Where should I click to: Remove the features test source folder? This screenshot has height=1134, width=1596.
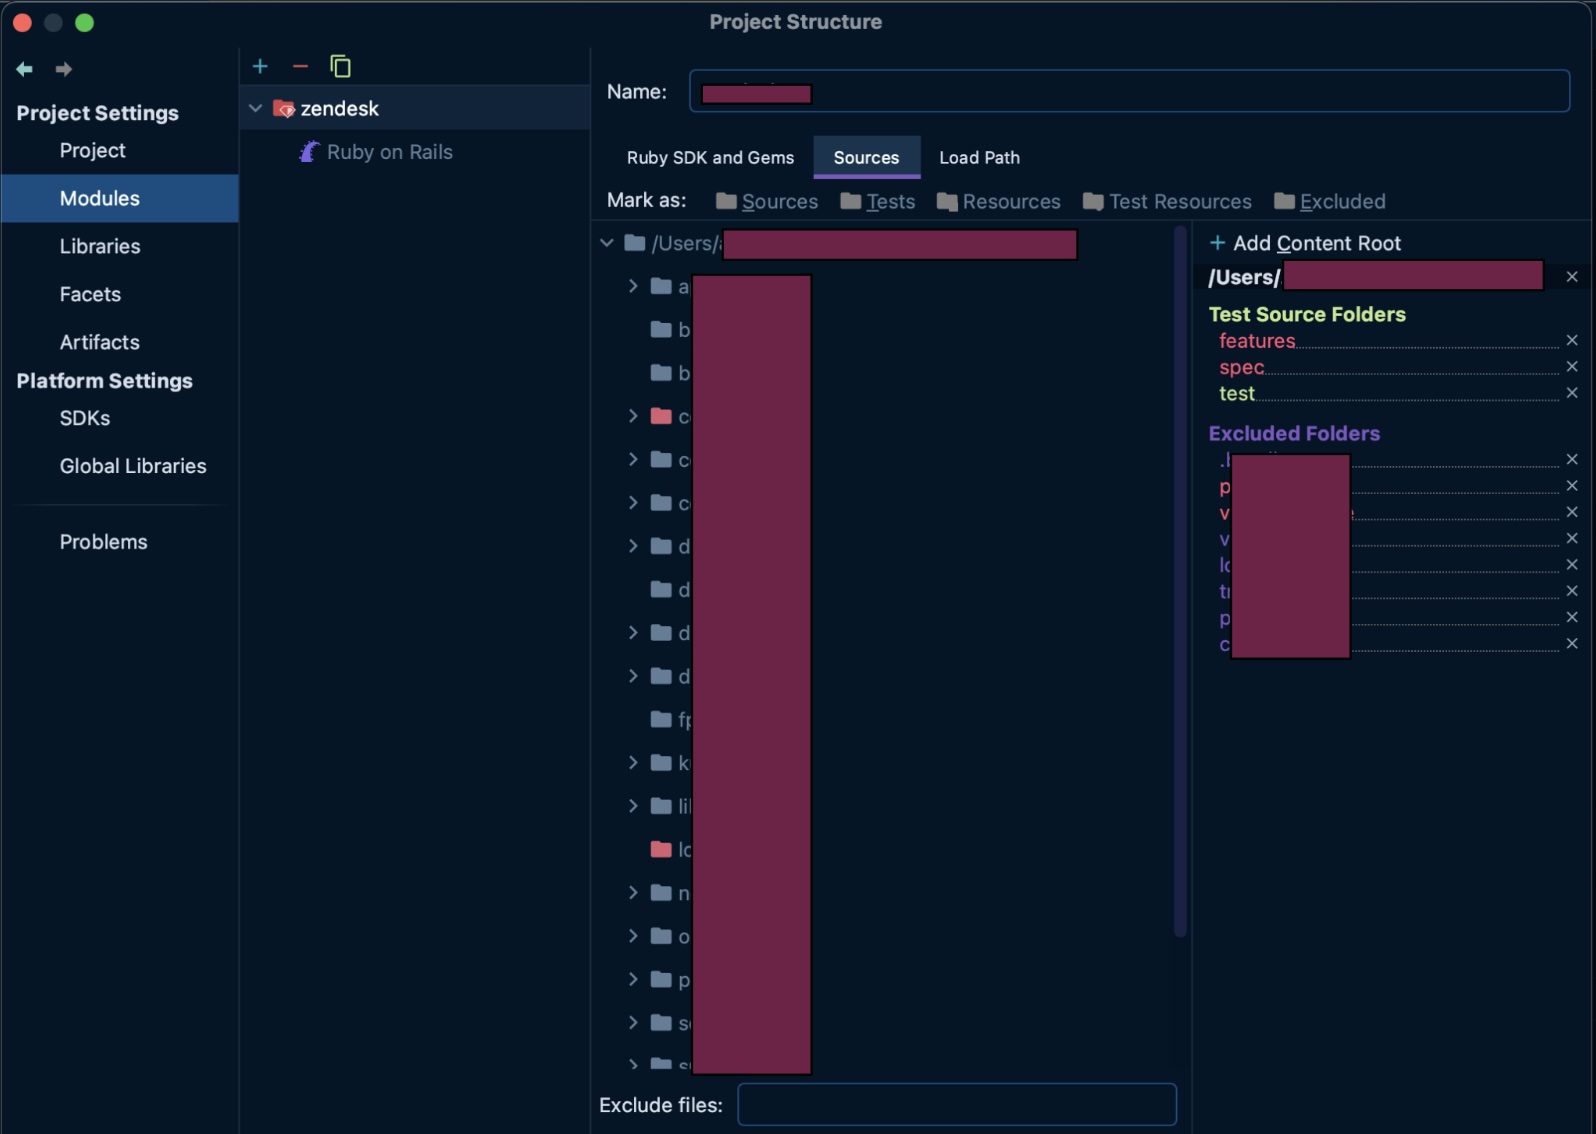pos(1571,341)
